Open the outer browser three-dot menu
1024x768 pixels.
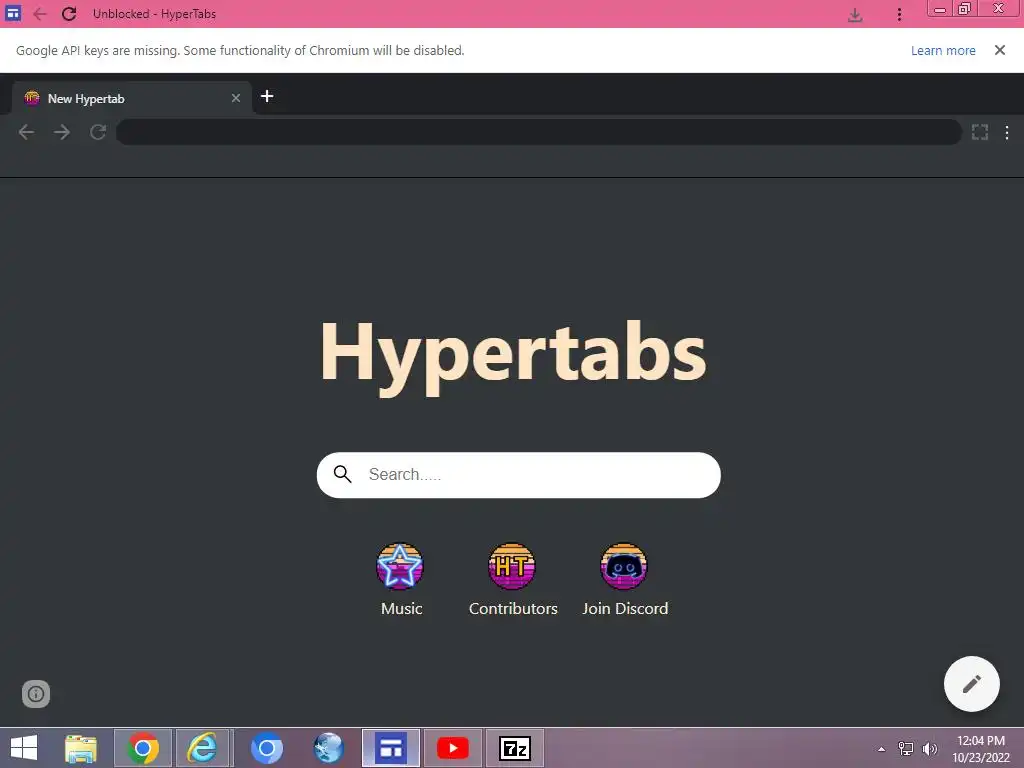(x=899, y=14)
